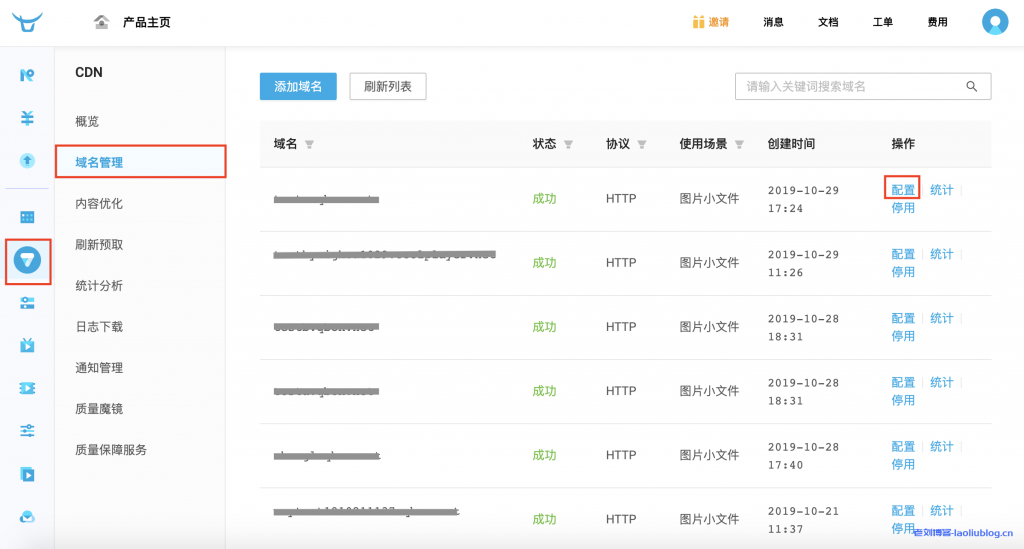
Task: Click the 刷新列表 button
Action: pos(388,86)
